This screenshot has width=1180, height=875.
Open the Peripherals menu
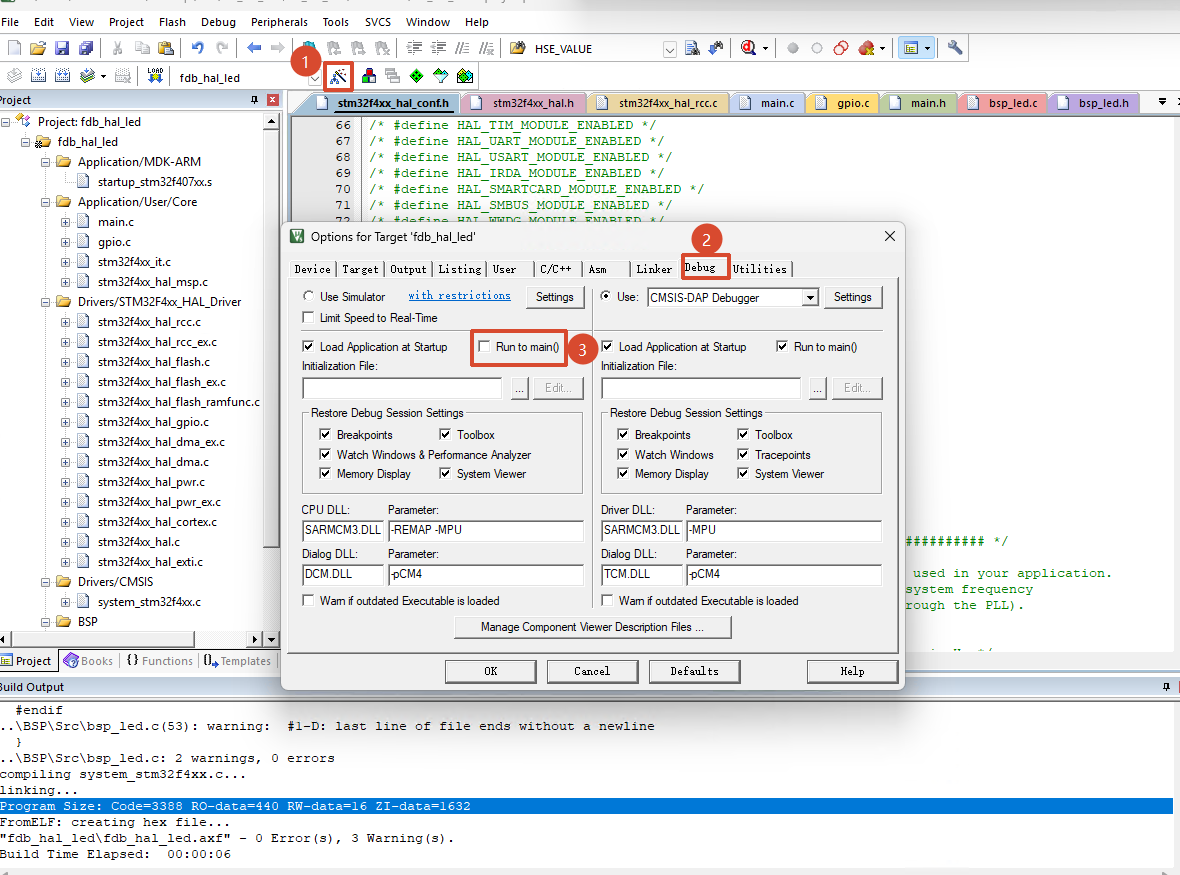[279, 22]
